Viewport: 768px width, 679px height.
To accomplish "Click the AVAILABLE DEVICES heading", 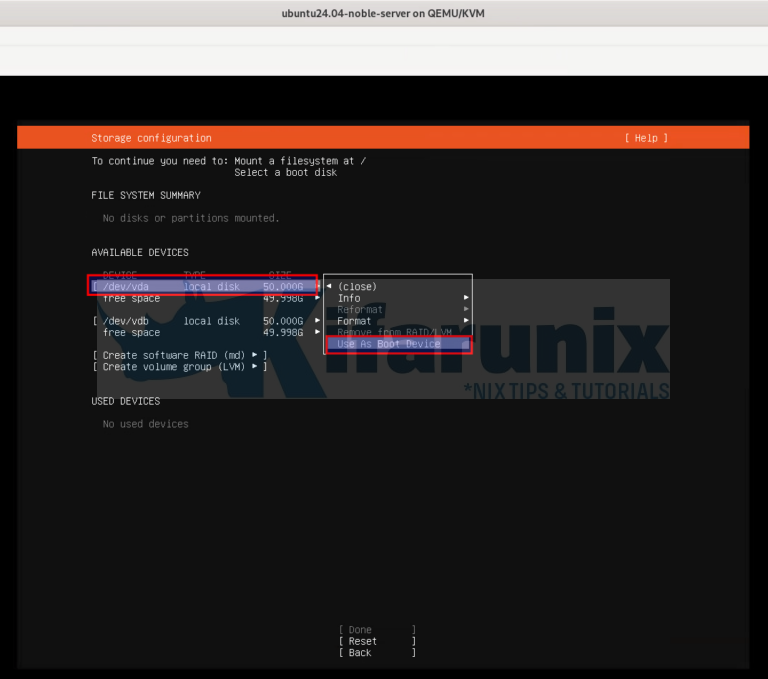I will click(140, 253).
